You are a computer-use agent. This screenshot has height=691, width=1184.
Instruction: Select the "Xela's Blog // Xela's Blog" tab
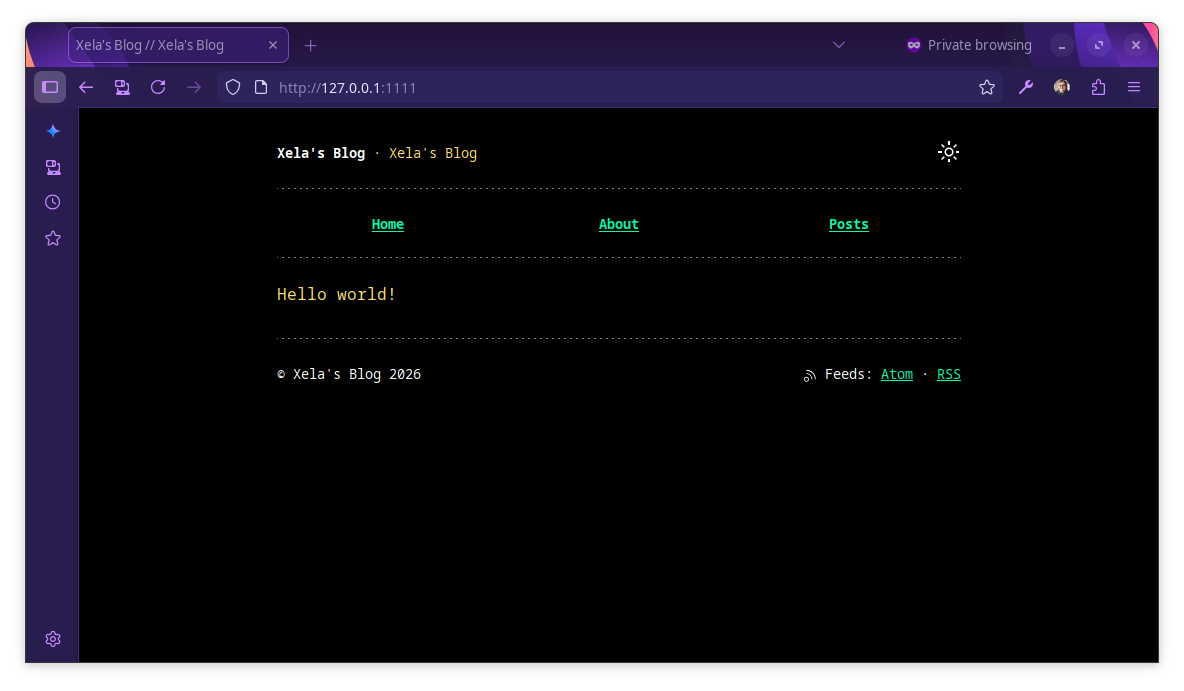(165, 45)
